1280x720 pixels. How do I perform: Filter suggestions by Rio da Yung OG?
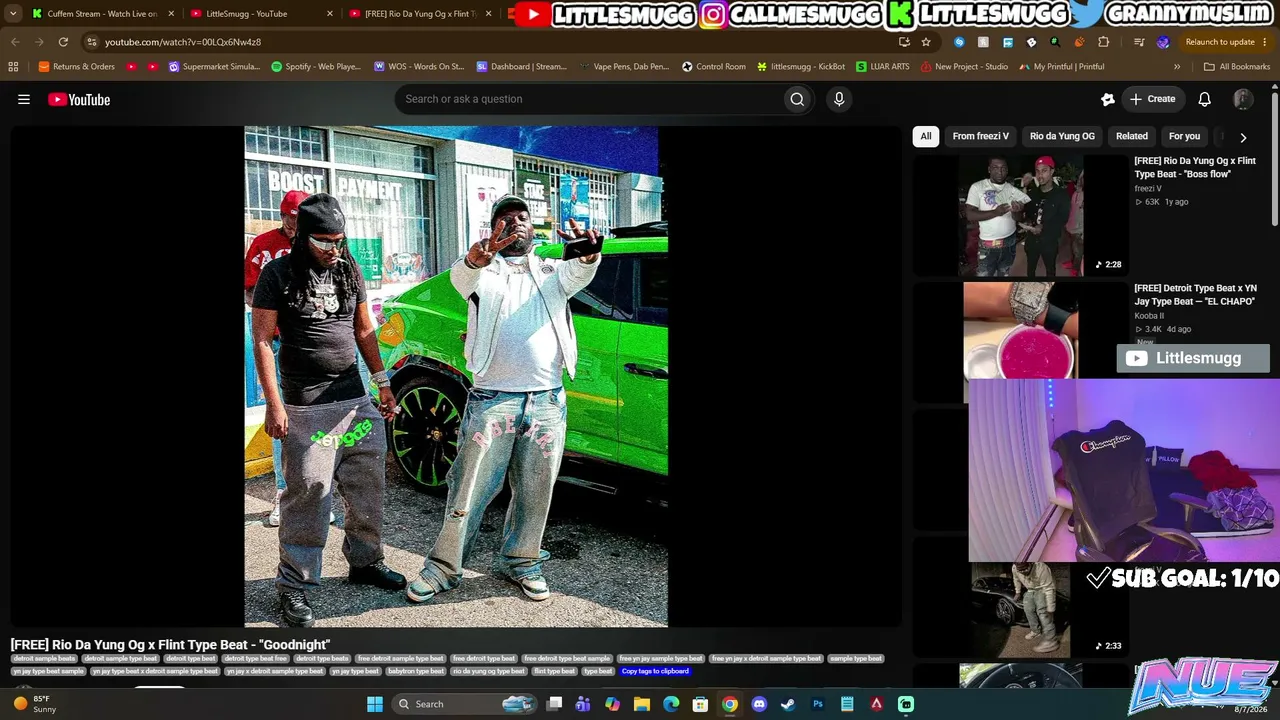pos(1062,136)
